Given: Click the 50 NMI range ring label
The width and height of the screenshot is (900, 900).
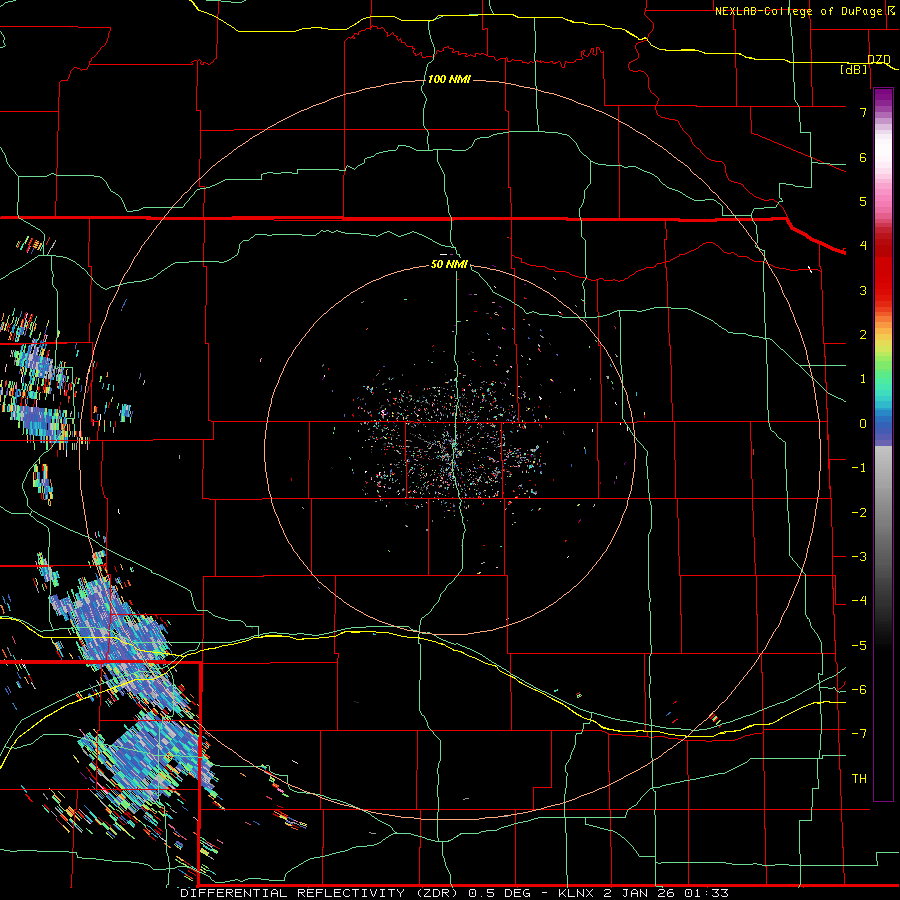Looking at the screenshot, I should tap(449, 264).
